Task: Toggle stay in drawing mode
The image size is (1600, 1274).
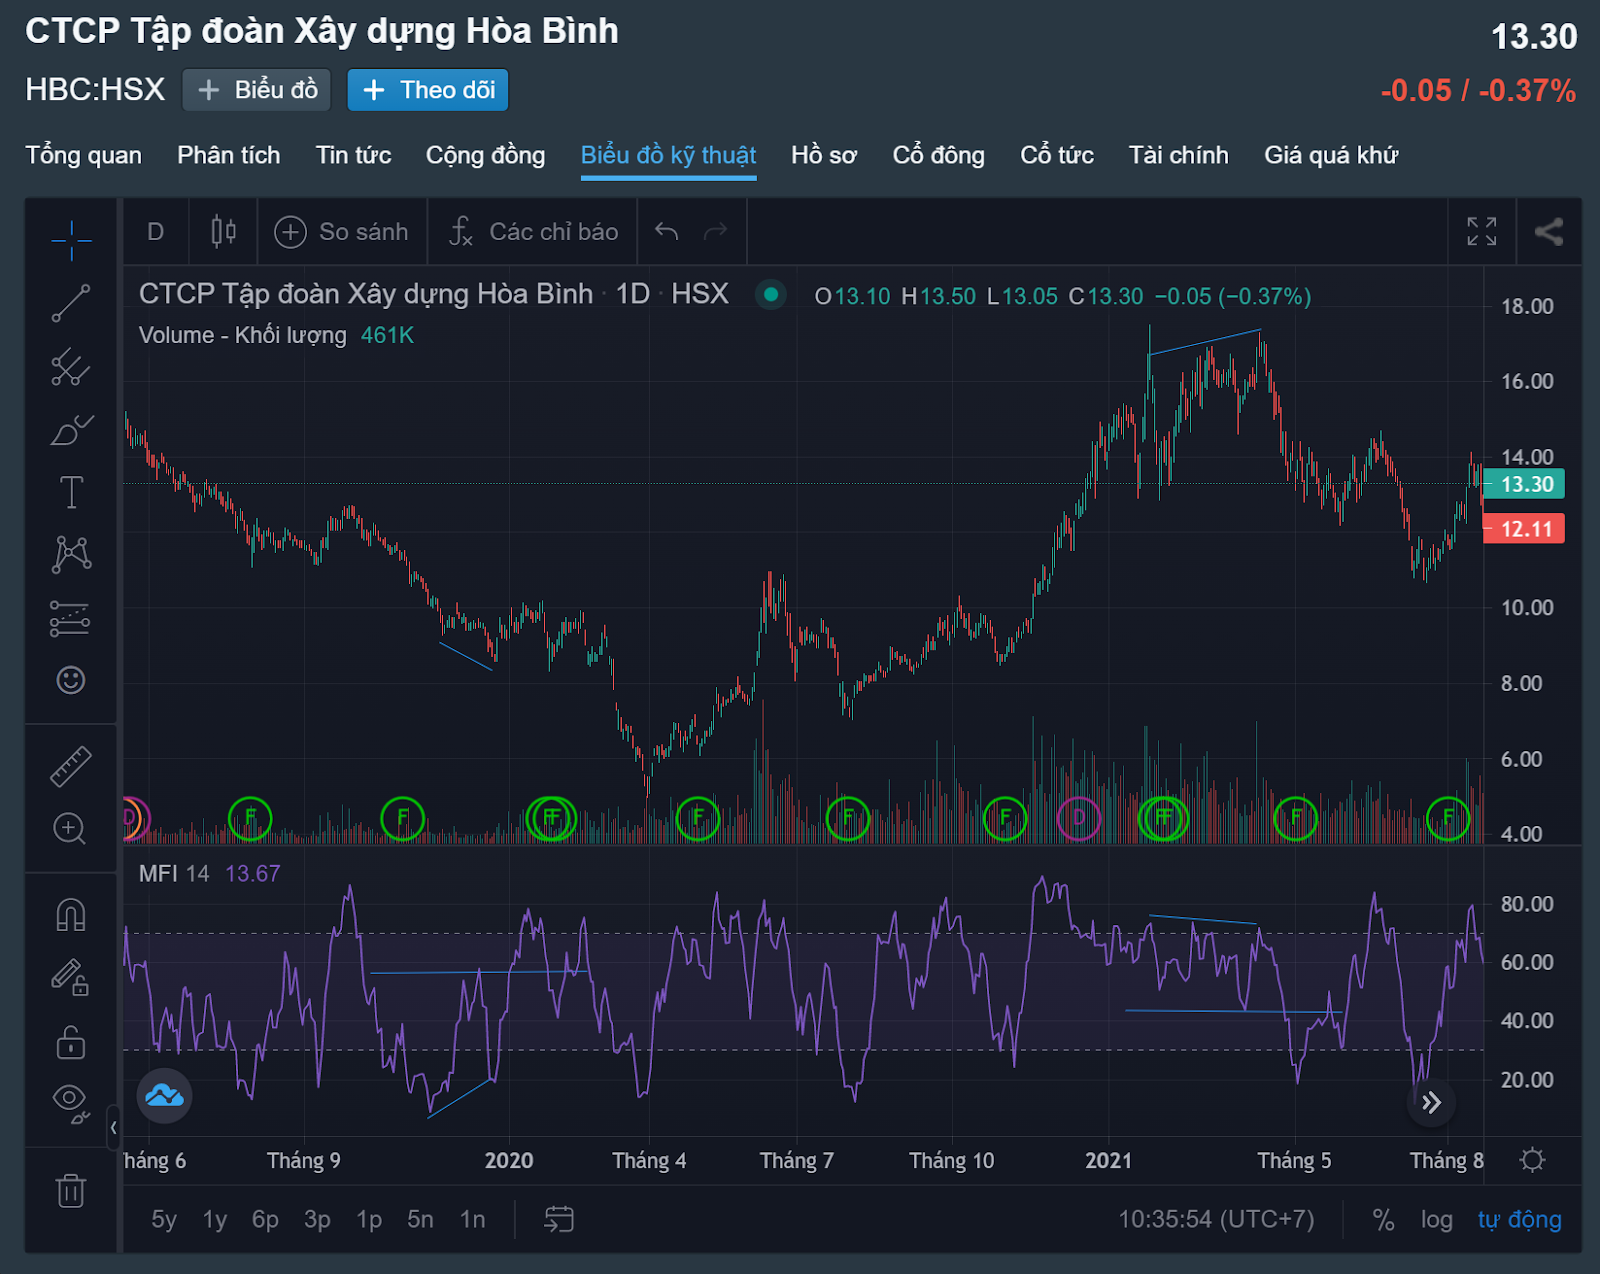Action: click(x=71, y=977)
